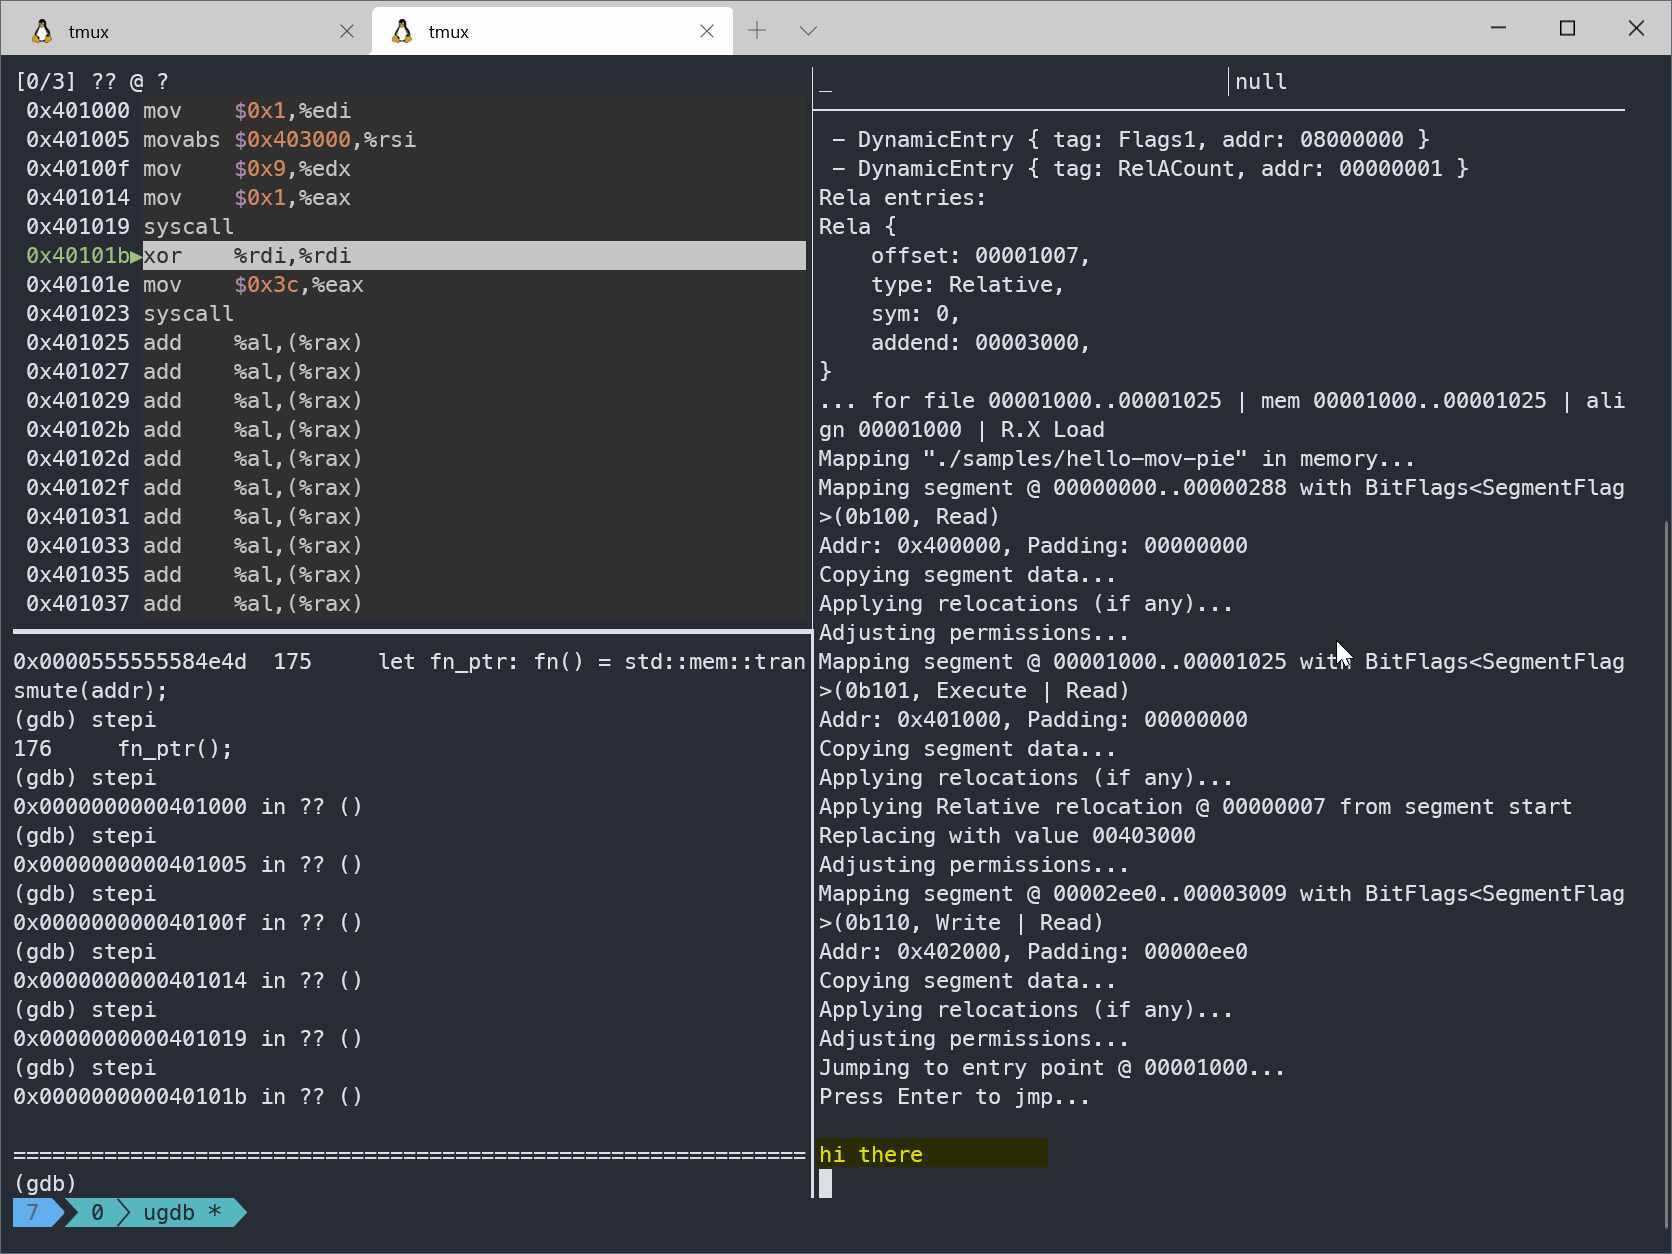Screen dimensions: 1672x1254
Task: Click the tmux session number 7 segment
Action: coord(33,1212)
